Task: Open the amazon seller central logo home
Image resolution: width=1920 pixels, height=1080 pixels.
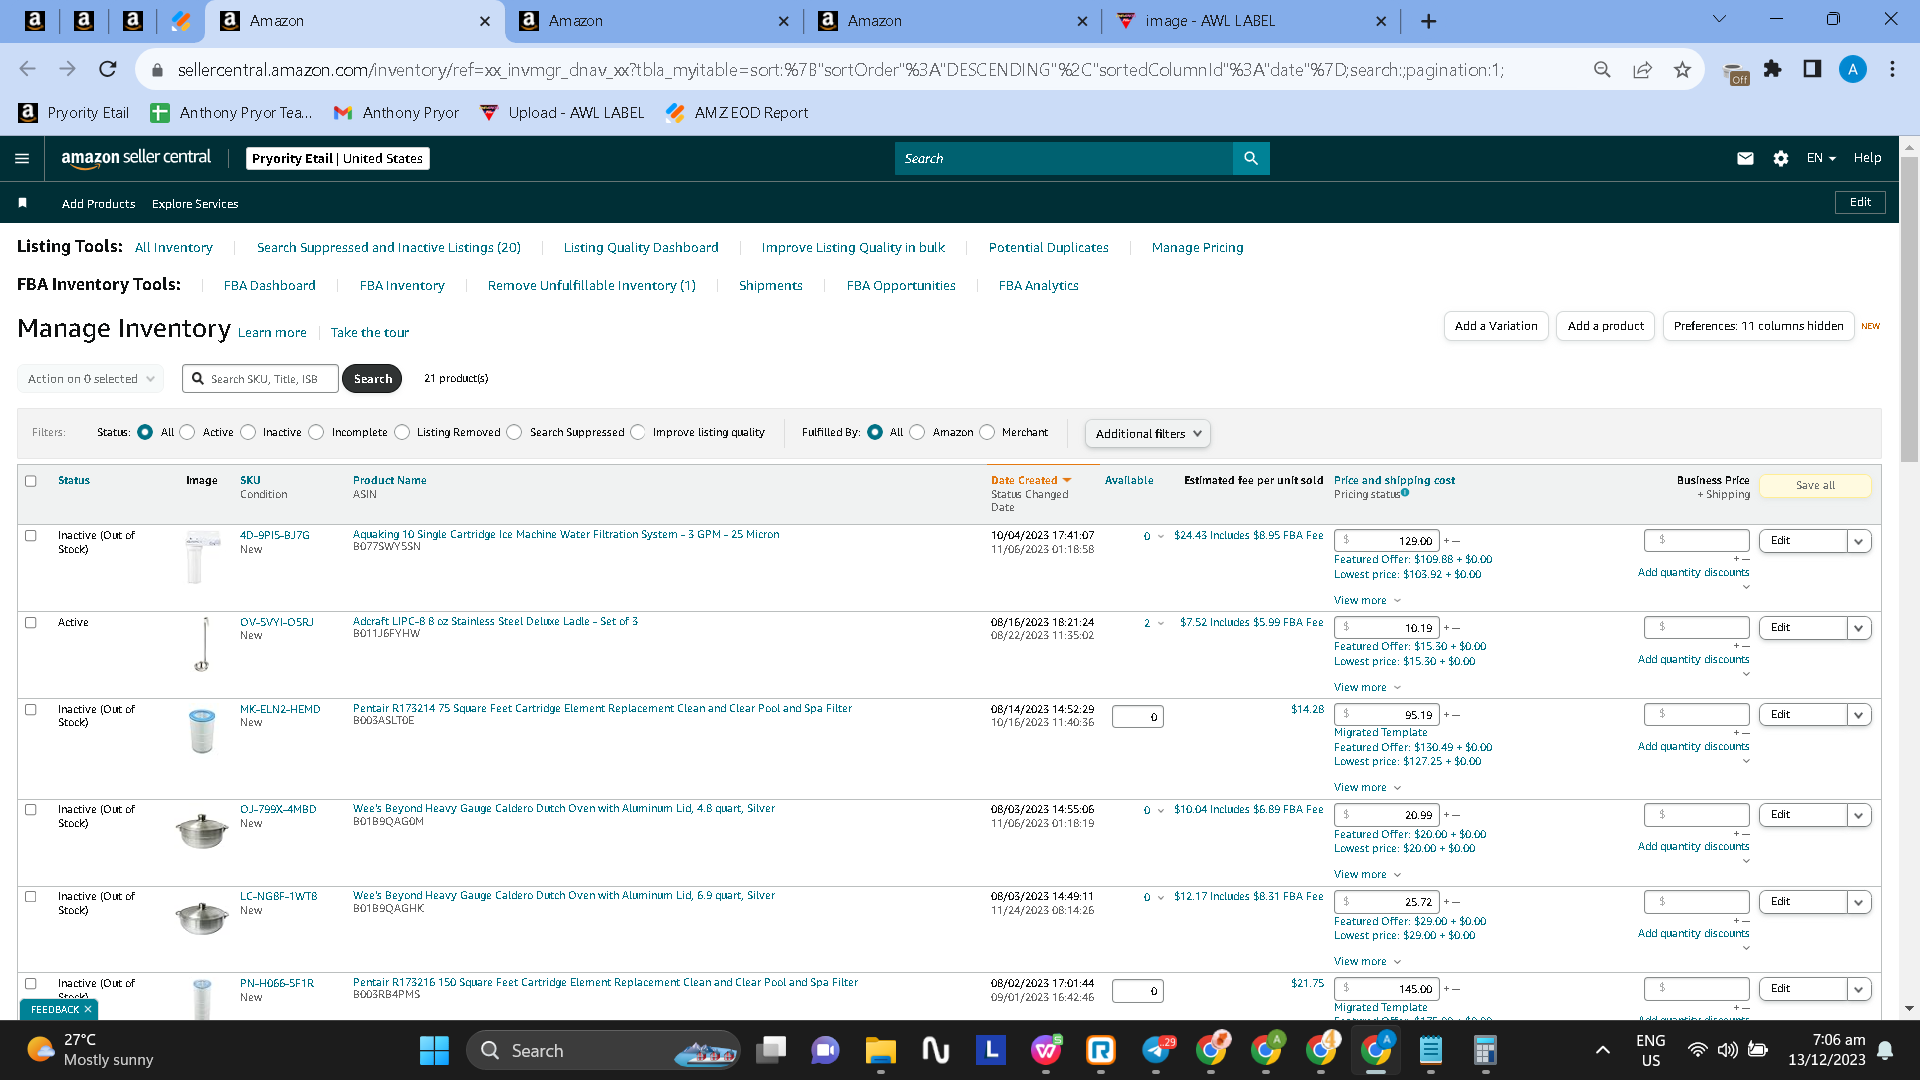Action: click(136, 158)
